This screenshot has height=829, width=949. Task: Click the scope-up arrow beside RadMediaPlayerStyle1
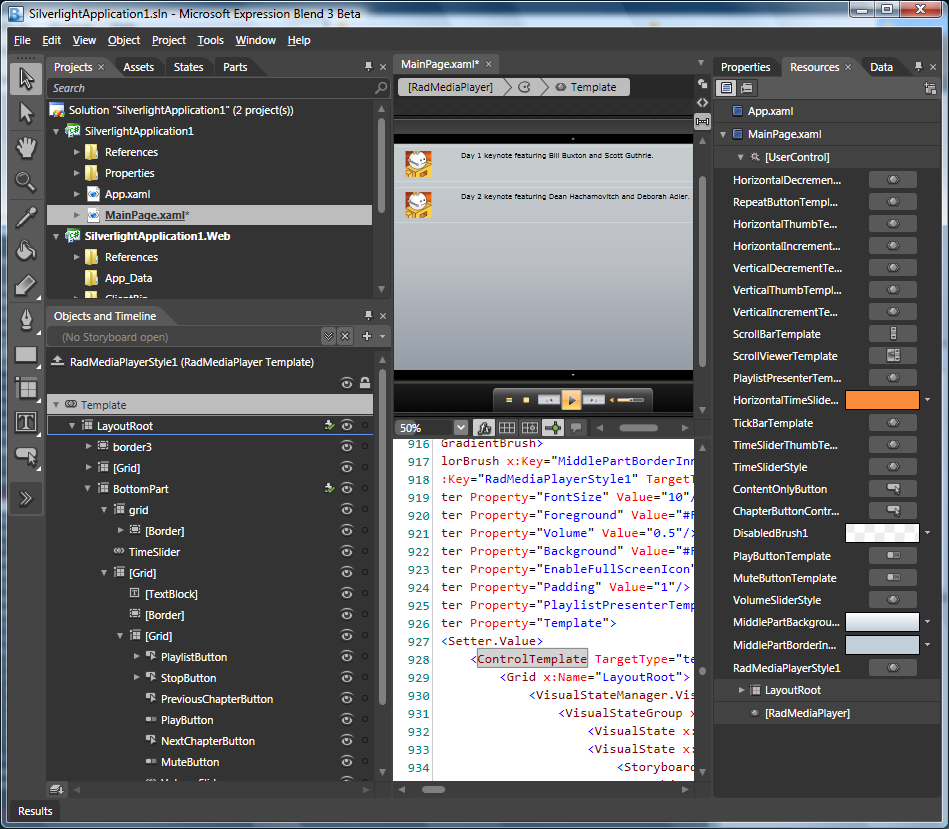click(x=57, y=361)
